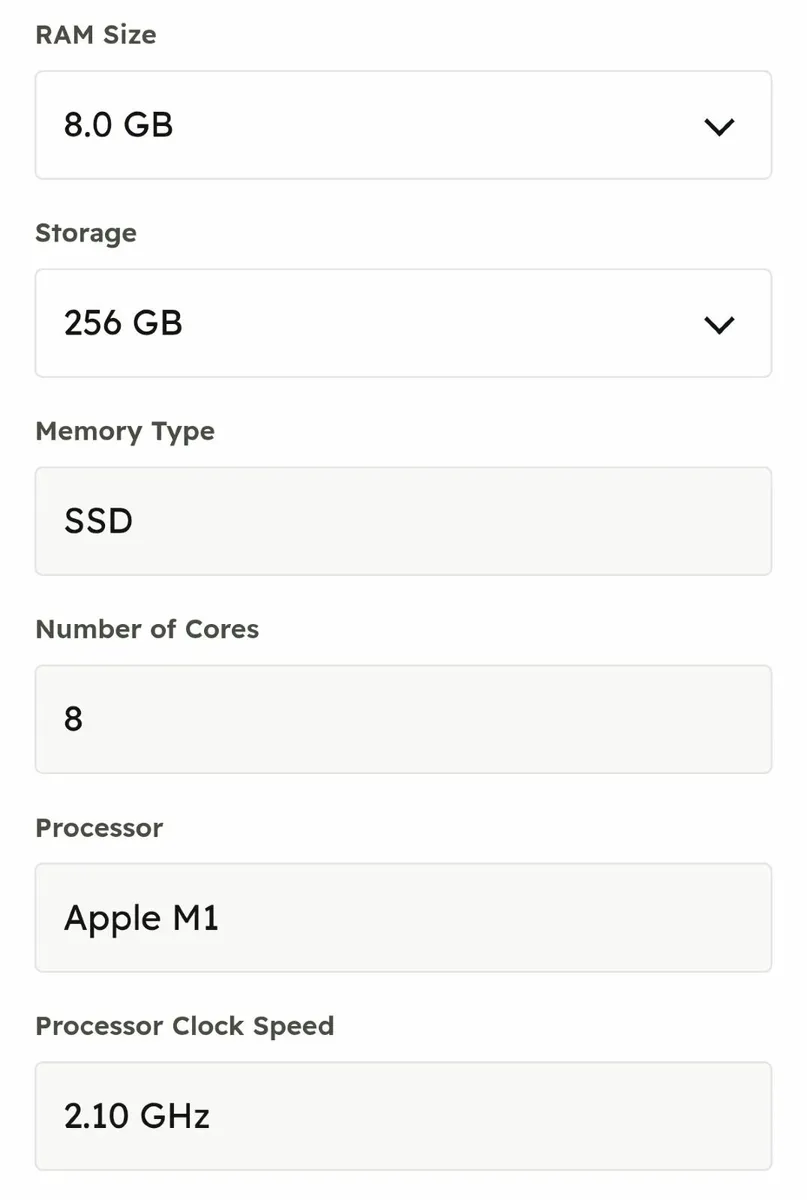
Task: Click the 'Processor' label above Apple M1
Action: [99, 828]
